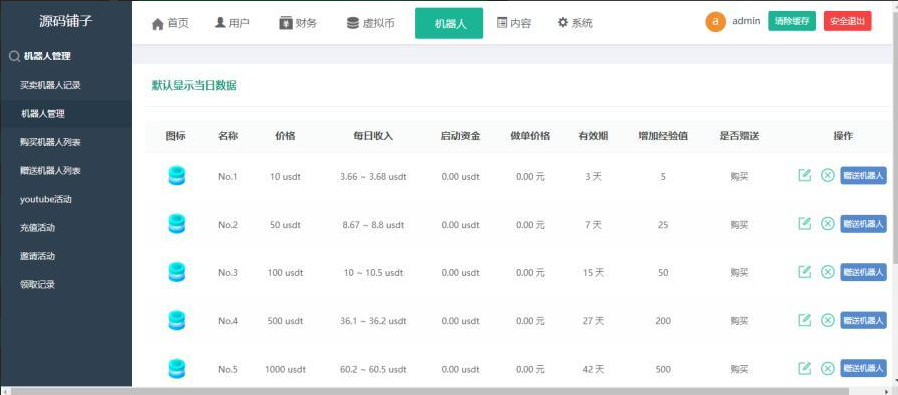This screenshot has height=395, width=898.
Task: Click the delete icon for robot No.2
Action: [827, 223]
